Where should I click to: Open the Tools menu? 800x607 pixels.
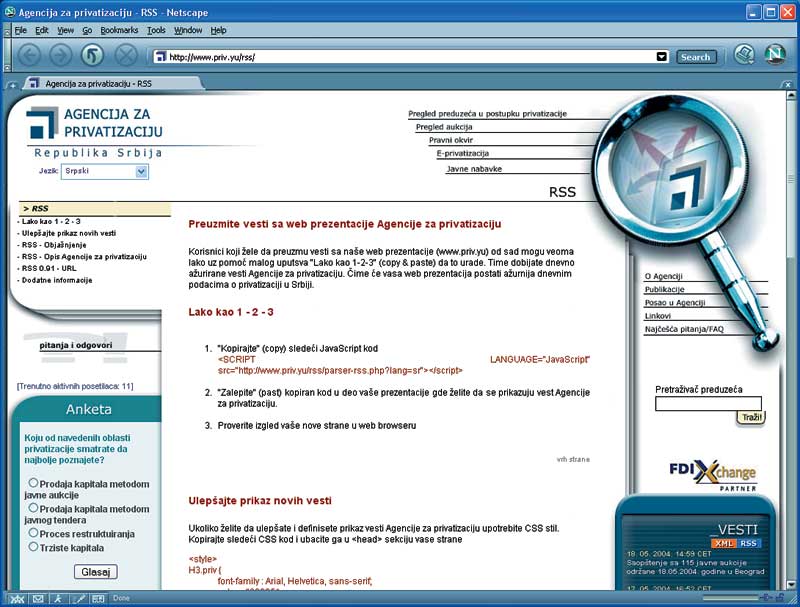(156, 30)
